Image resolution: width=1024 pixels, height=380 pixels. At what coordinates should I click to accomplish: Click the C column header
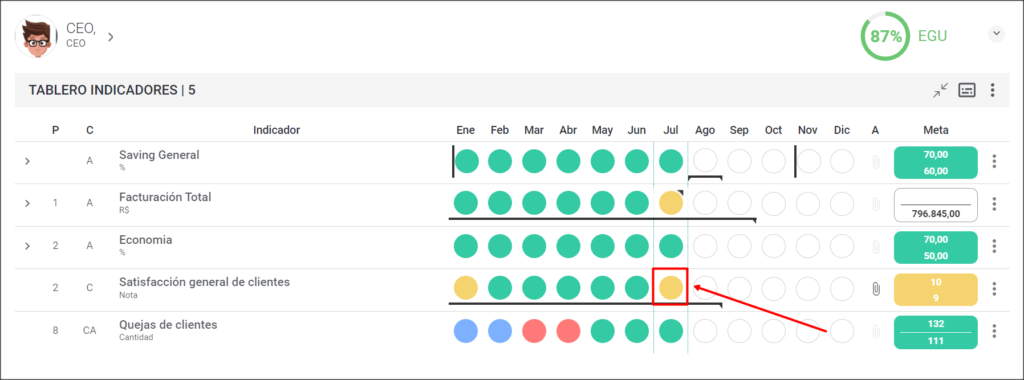pos(89,130)
